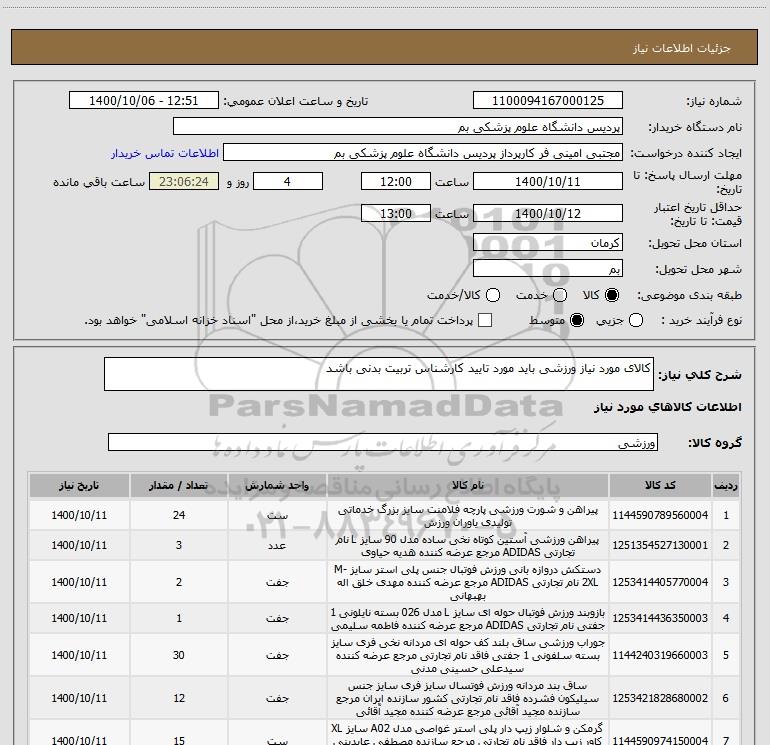The image size is (770, 745).
Task: Click the row 1 product name پیراهن و شورت ورزشی
Action: (468, 516)
